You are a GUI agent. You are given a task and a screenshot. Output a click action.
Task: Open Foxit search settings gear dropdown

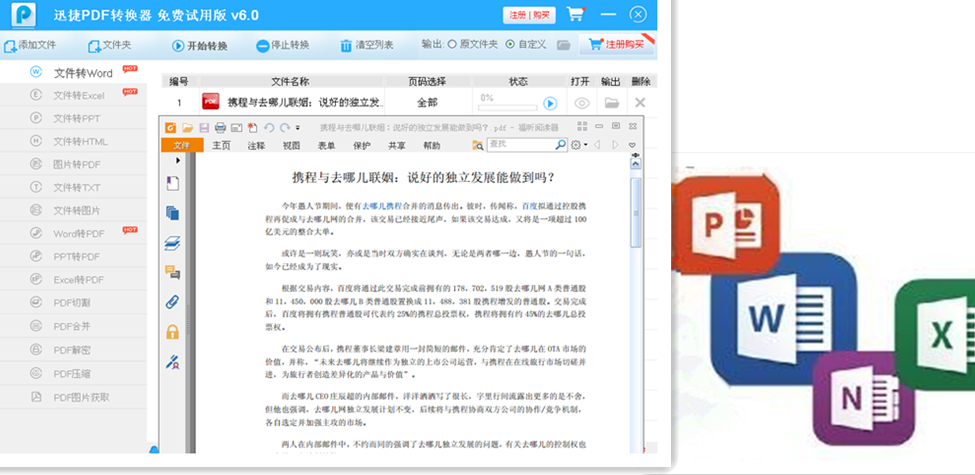click(x=578, y=145)
